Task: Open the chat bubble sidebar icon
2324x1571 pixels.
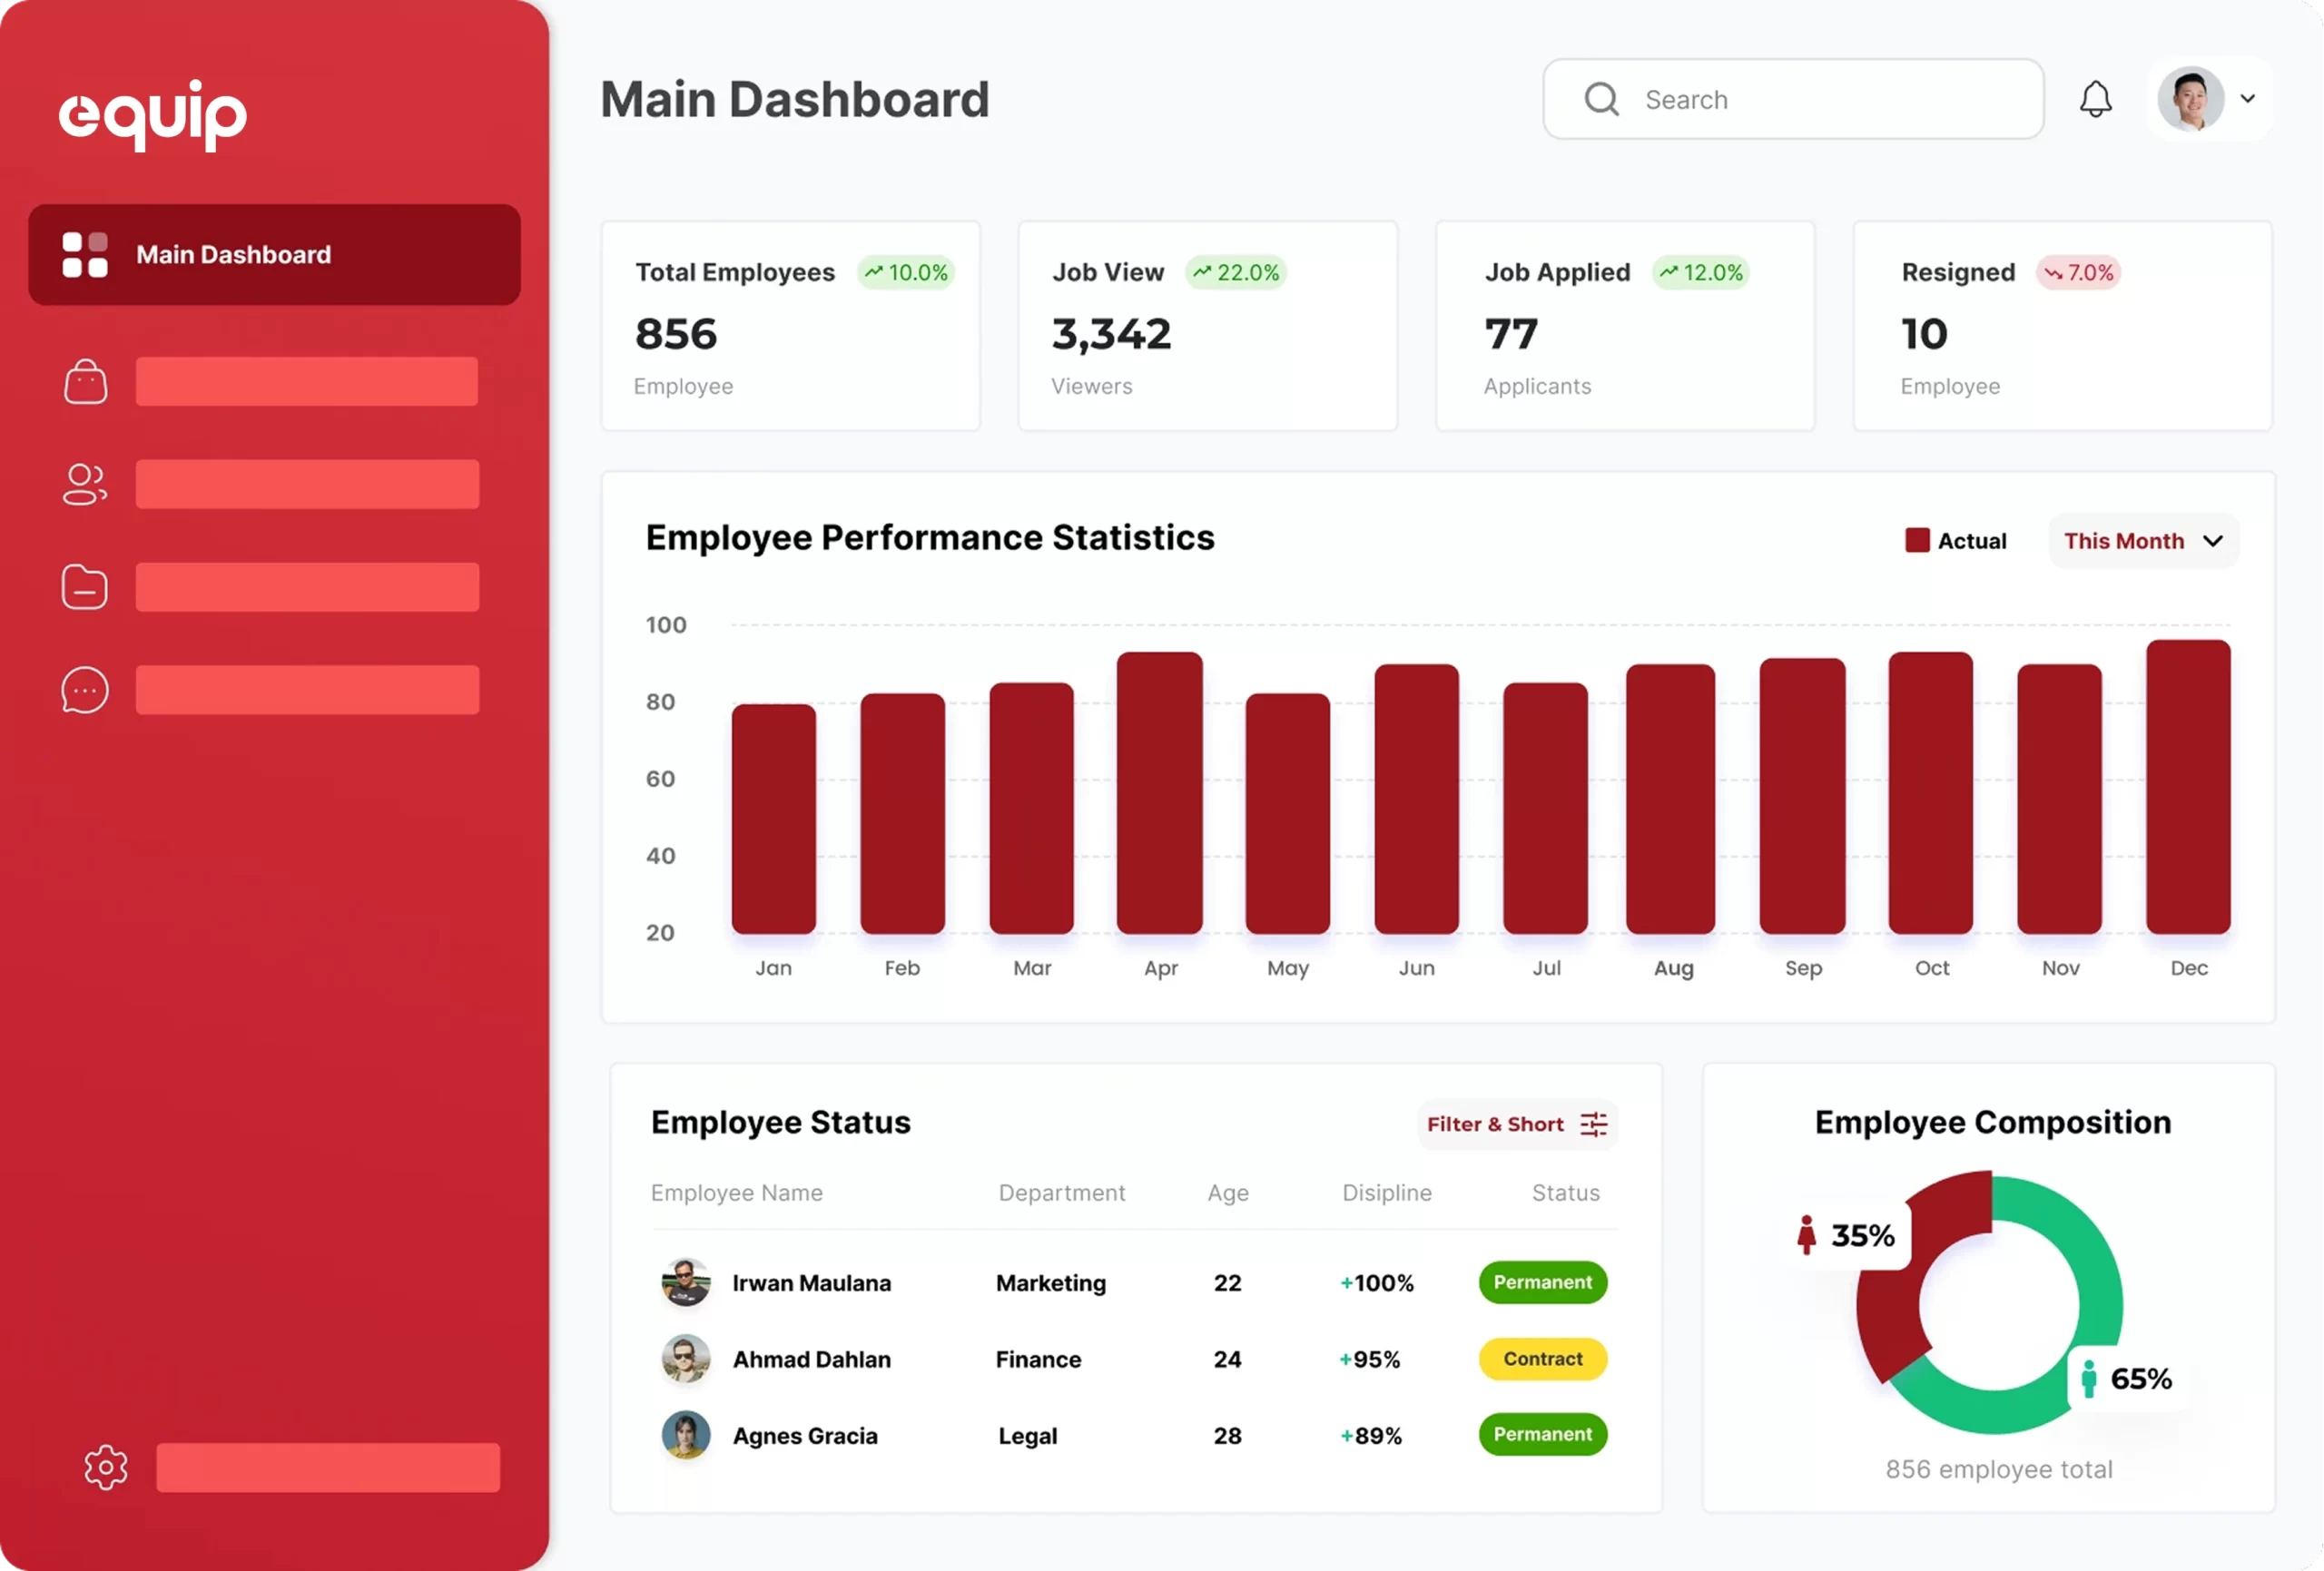Action: pos(85,690)
